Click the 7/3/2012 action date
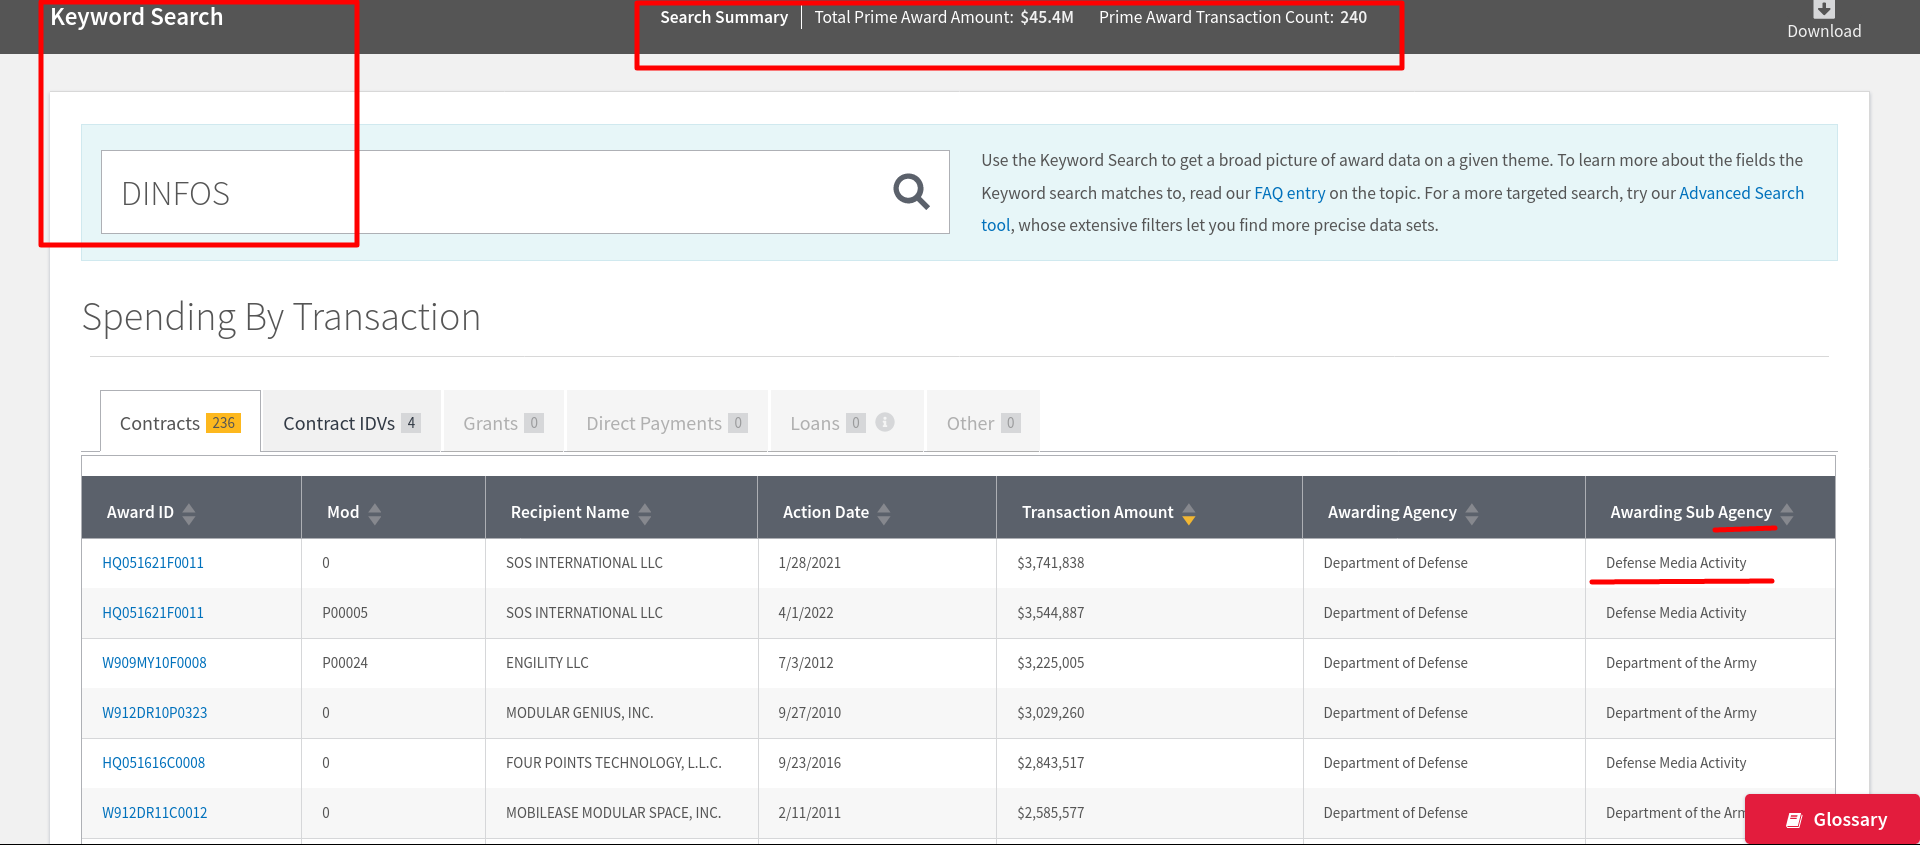The image size is (1920, 845). [805, 663]
